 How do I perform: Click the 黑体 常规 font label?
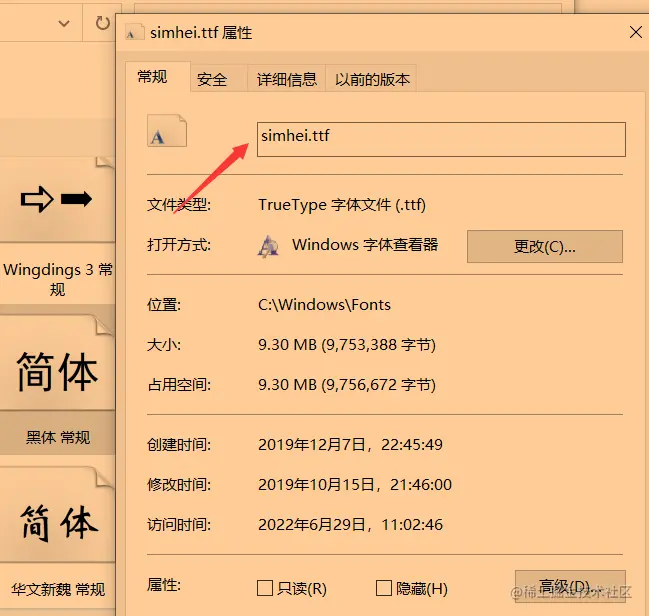click(x=58, y=437)
